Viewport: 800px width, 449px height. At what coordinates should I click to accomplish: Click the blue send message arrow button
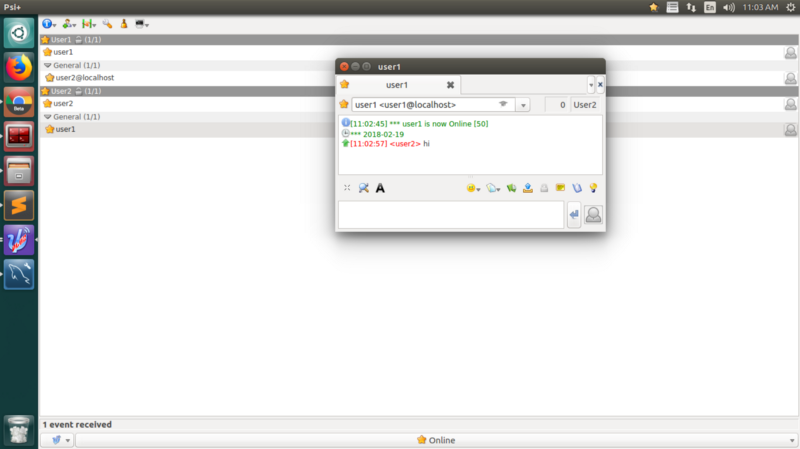click(x=574, y=215)
